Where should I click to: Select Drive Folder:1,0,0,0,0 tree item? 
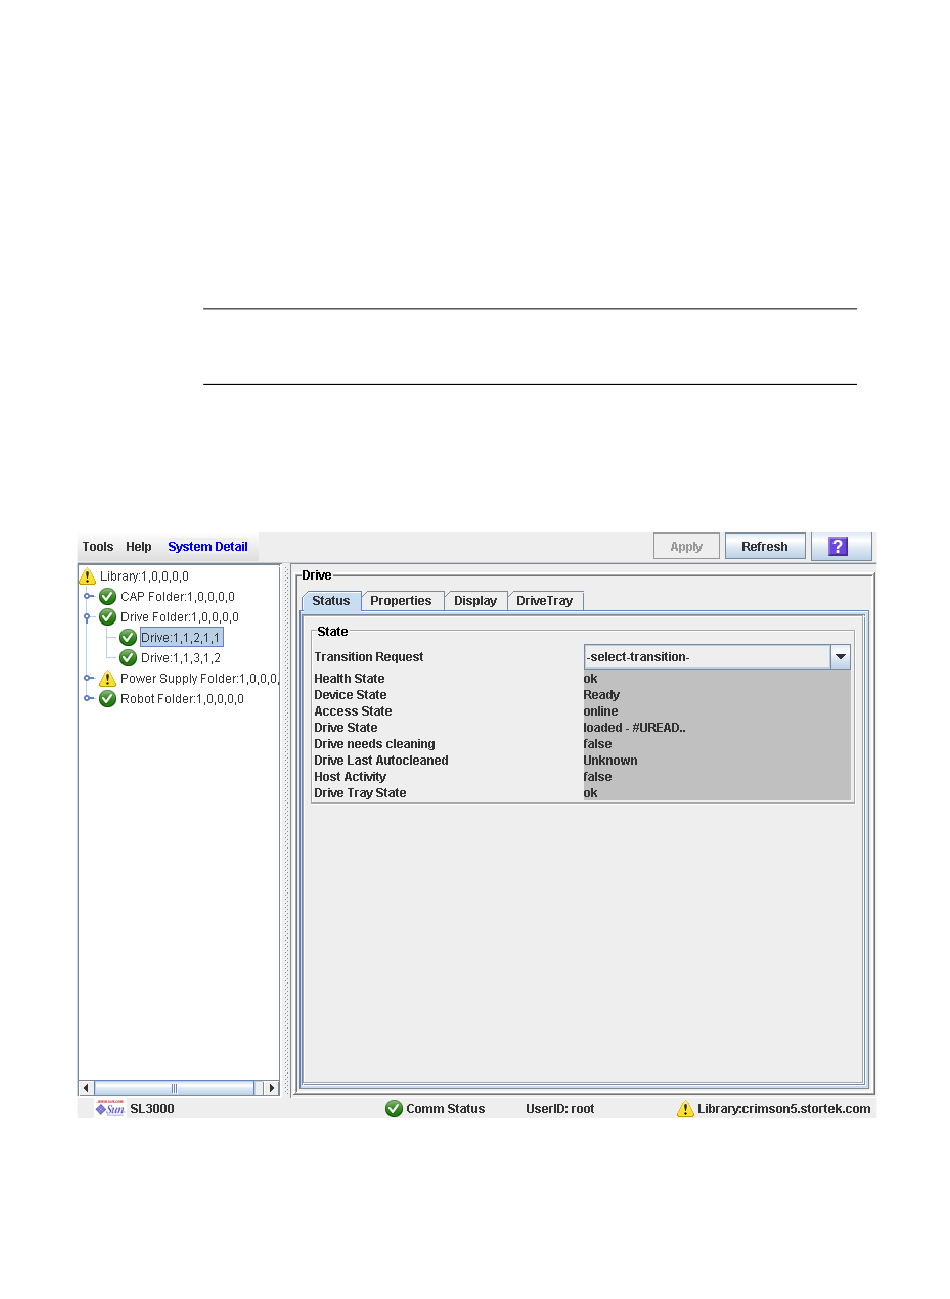[180, 617]
